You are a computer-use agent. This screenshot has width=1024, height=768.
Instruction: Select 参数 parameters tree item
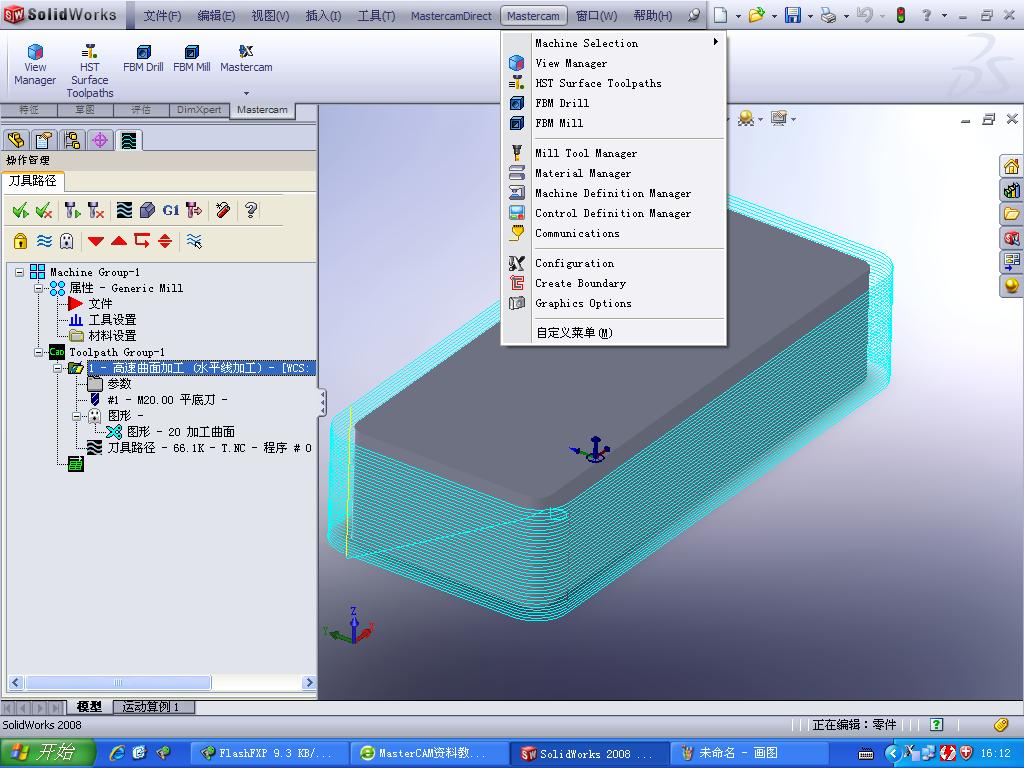tap(120, 384)
